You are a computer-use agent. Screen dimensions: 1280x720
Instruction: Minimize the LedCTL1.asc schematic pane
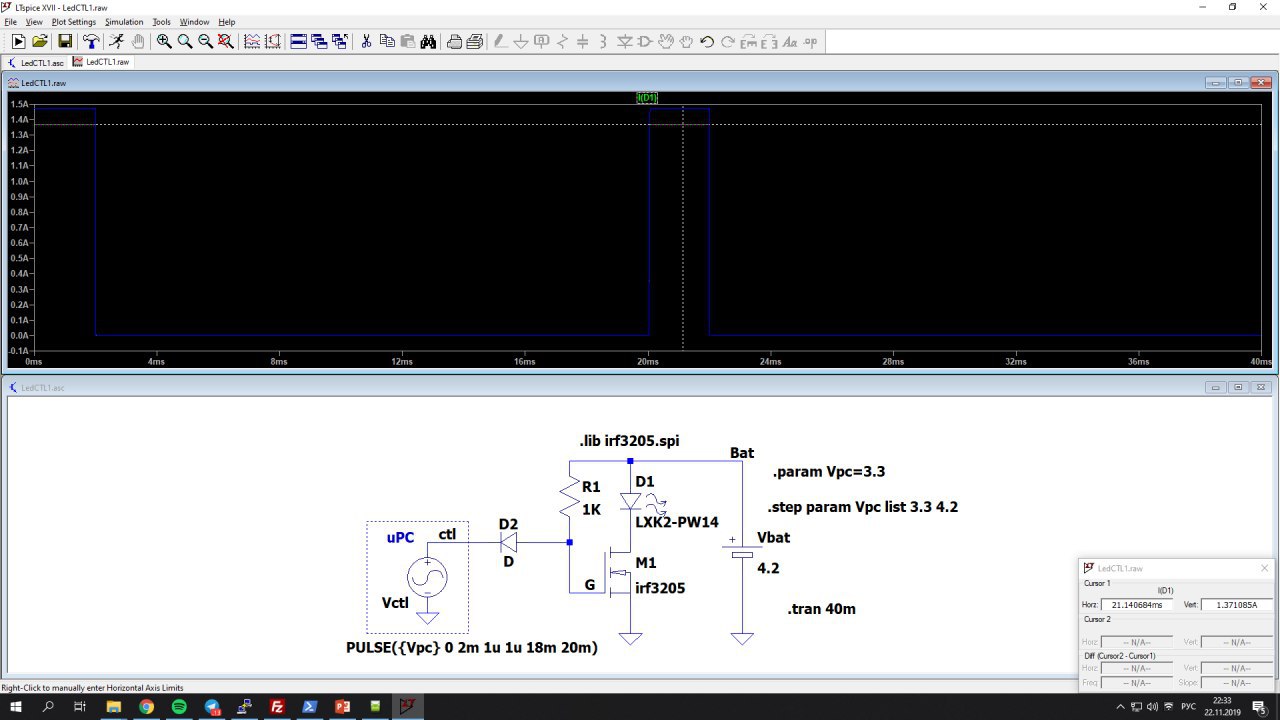click(1215, 387)
